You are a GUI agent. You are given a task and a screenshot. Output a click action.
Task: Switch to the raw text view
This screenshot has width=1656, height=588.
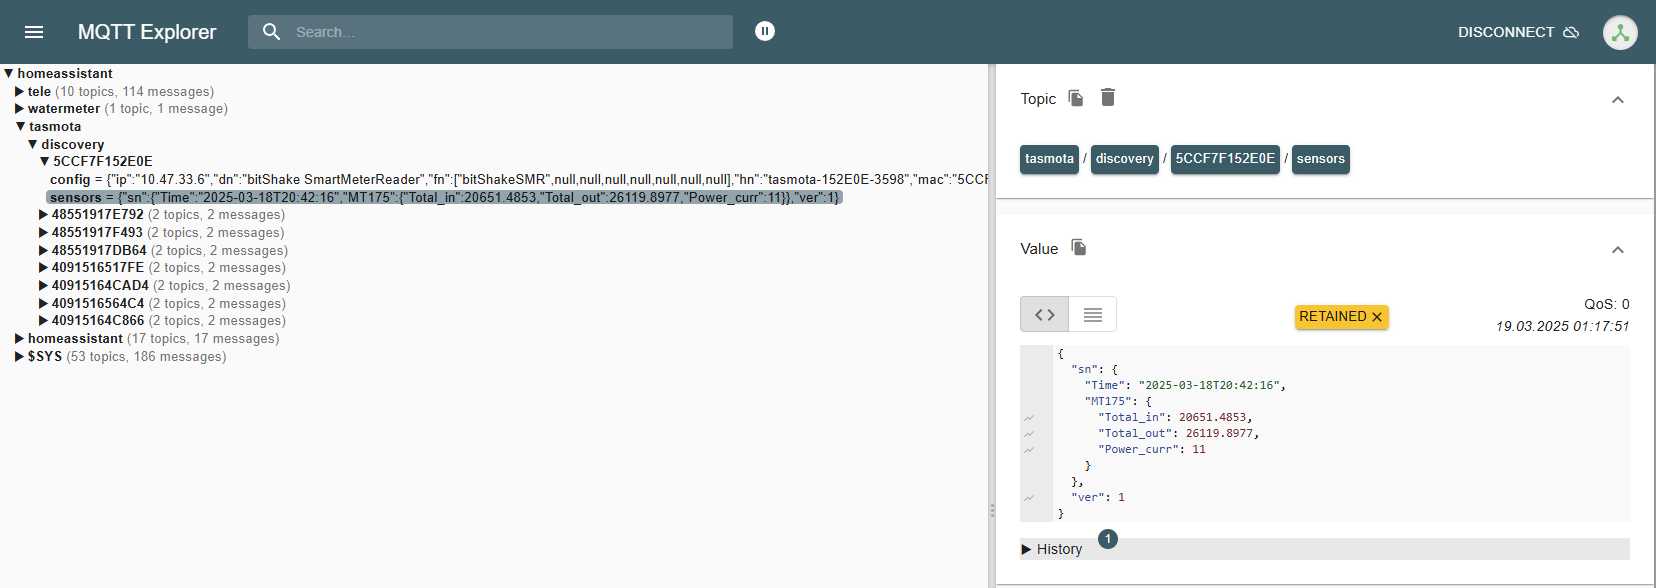pyautogui.click(x=1093, y=315)
